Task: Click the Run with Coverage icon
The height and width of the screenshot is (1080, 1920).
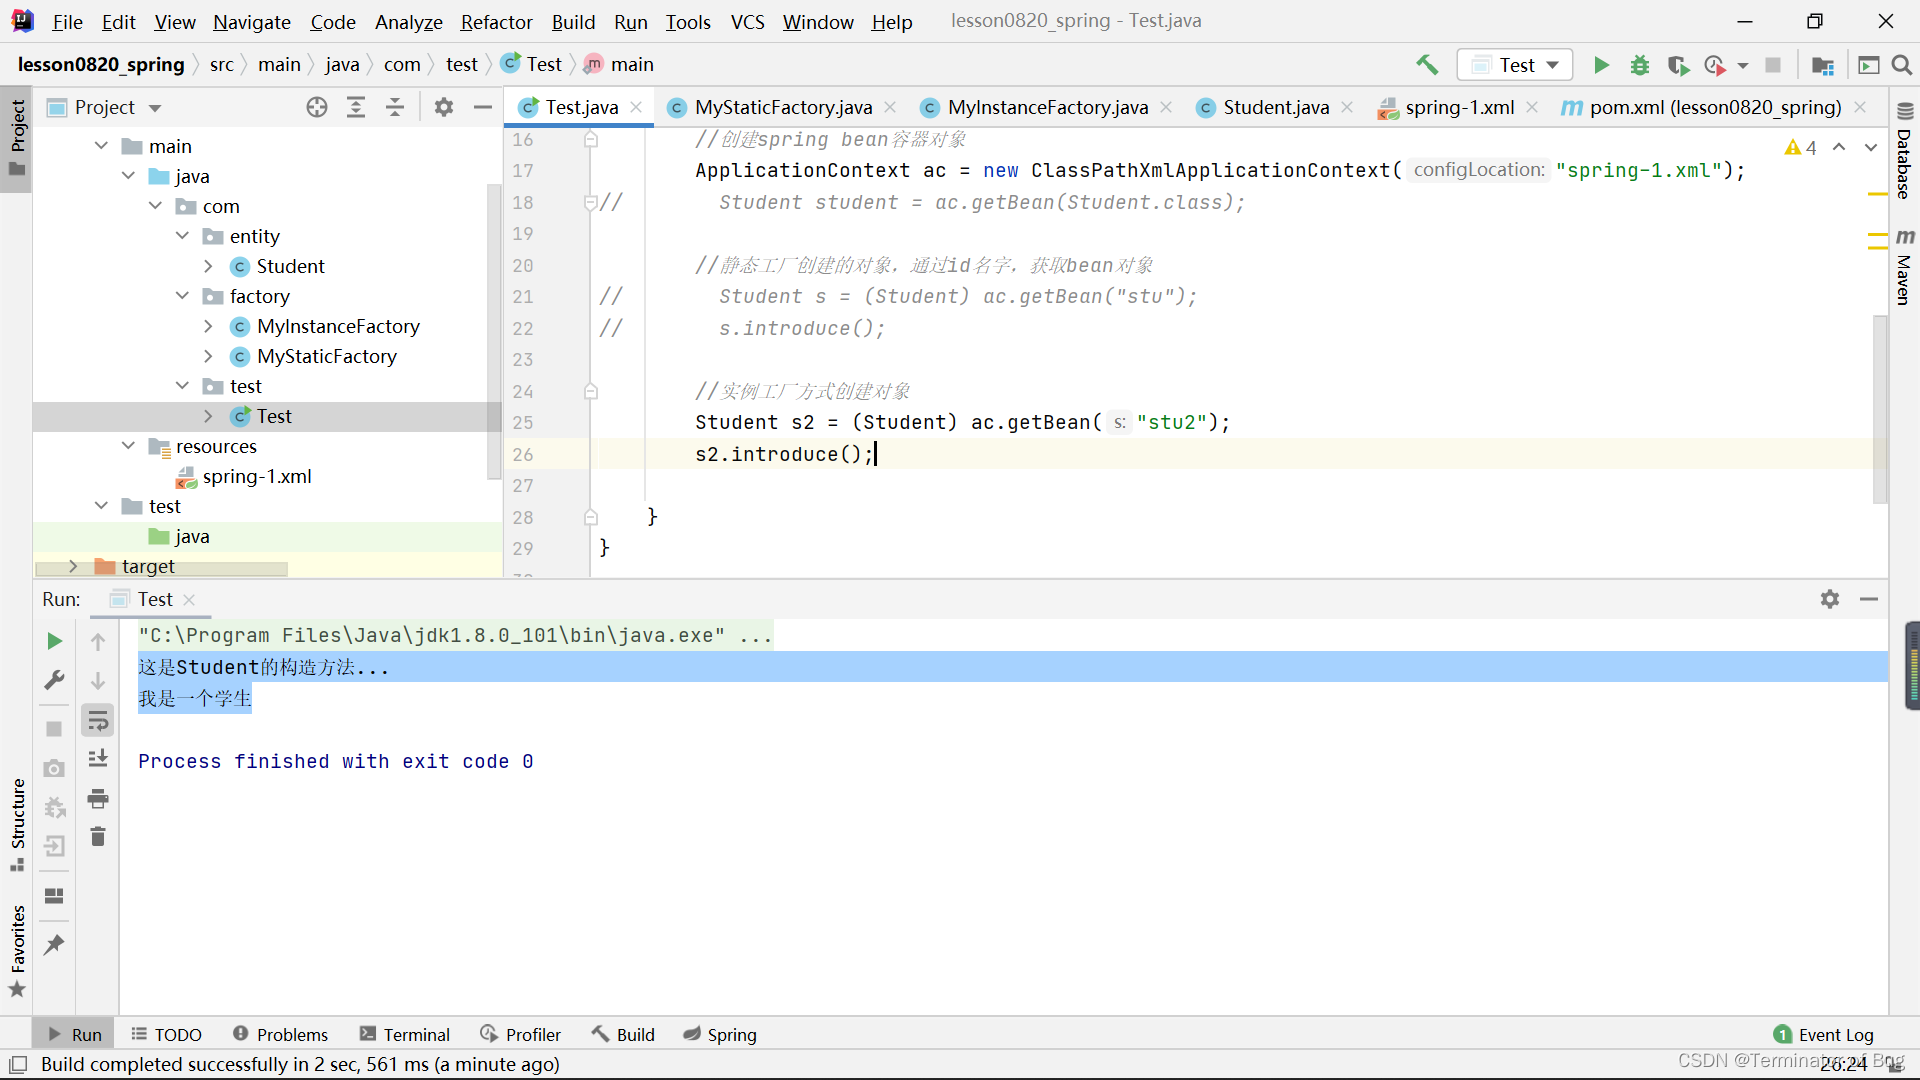Action: (x=1678, y=65)
